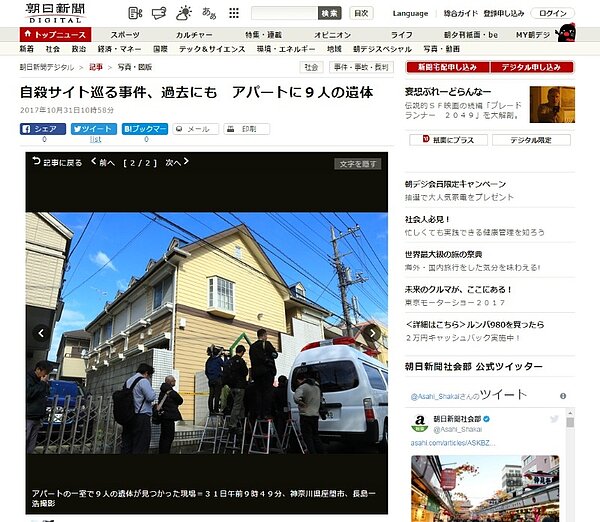Open カルチャー section
This screenshot has height=522, width=600.
click(x=194, y=35)
